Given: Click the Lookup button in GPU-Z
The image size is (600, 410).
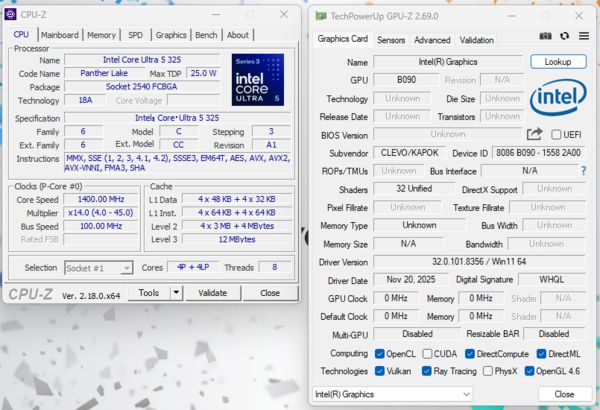Looking at the screenshot, I should click(558, 62).
